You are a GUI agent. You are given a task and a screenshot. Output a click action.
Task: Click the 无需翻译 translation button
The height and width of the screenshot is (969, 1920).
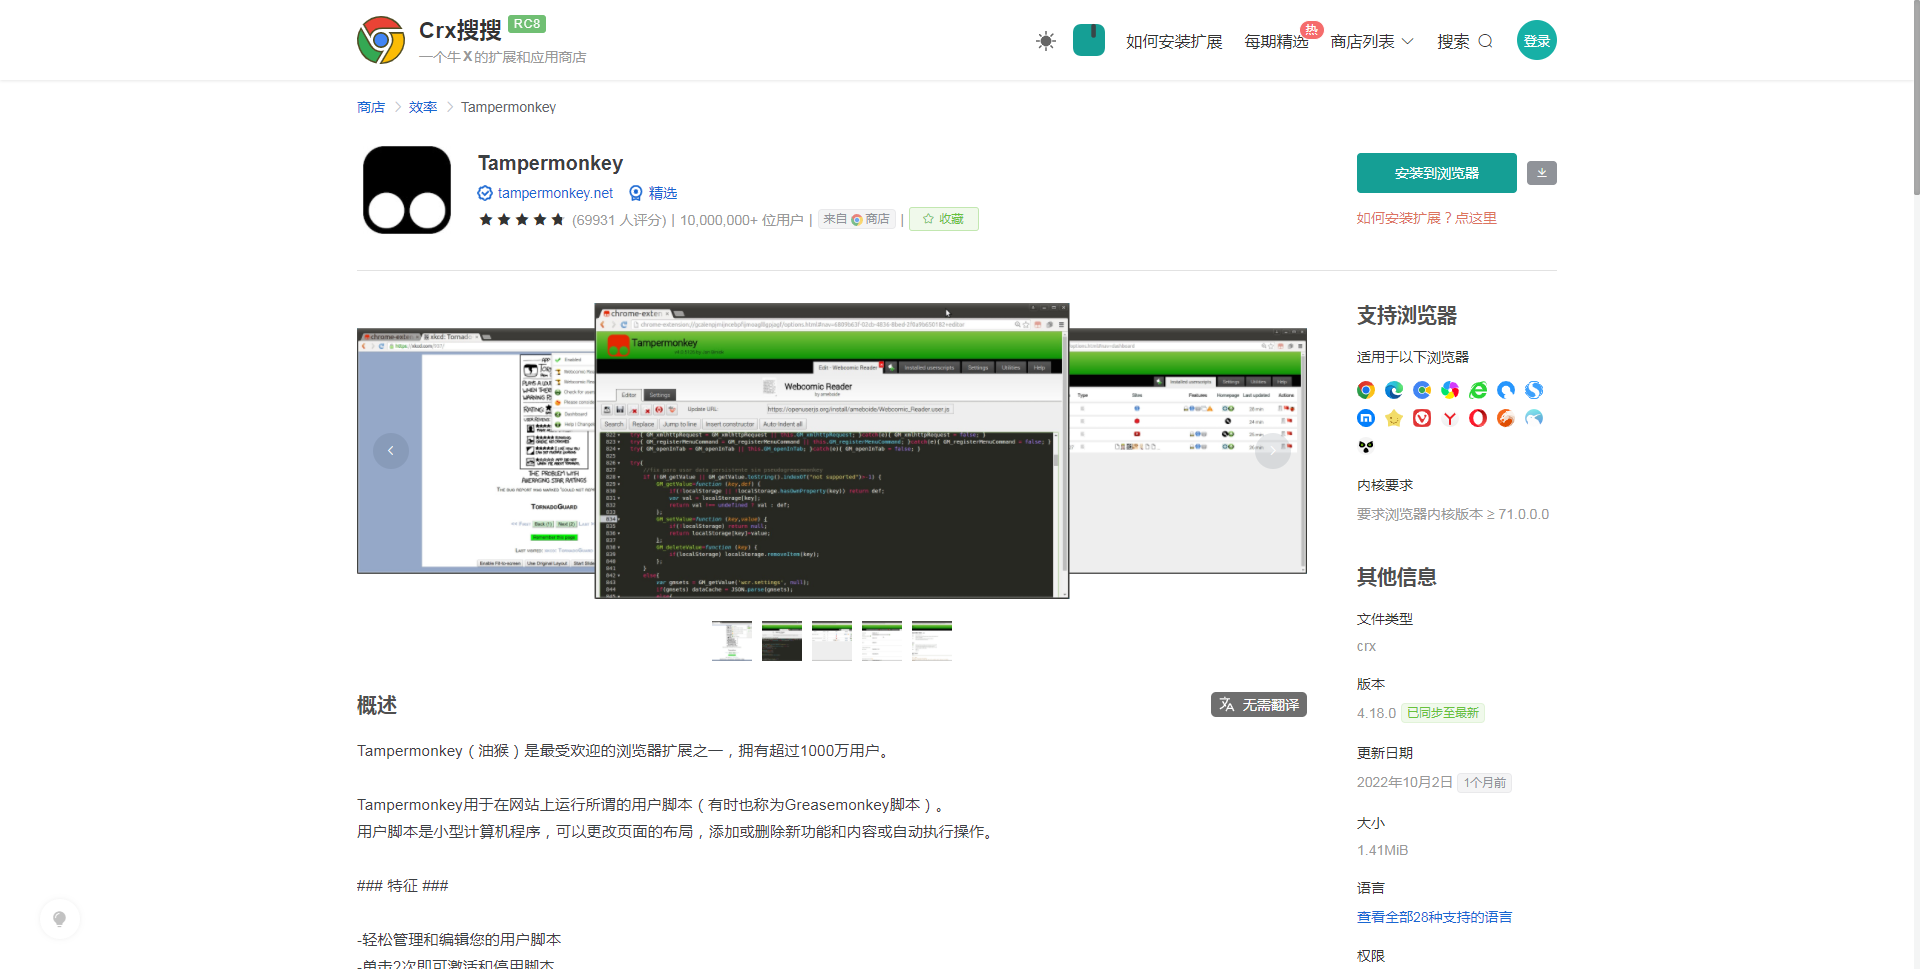tap(1259, 705)
